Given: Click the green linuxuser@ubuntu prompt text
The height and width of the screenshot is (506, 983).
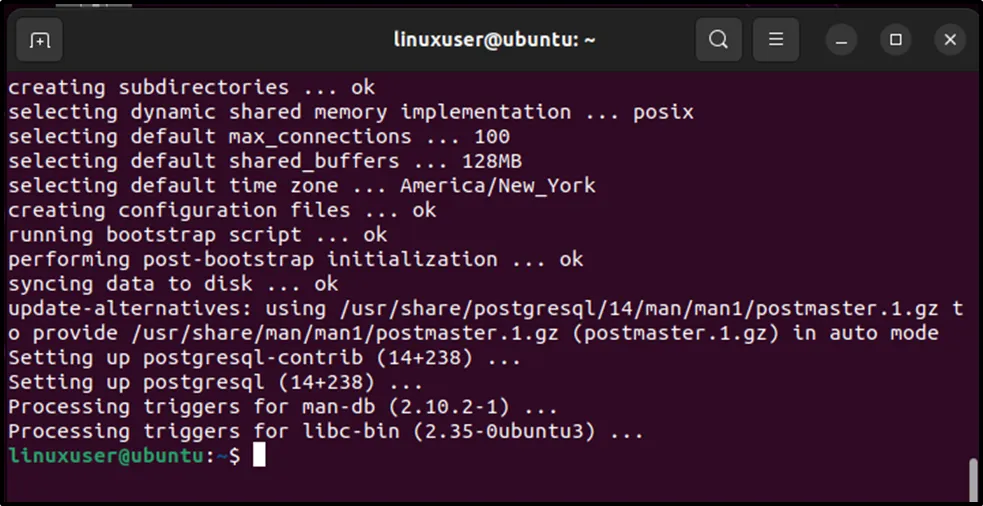Looking at the screenshot, I should pos(108,456).
